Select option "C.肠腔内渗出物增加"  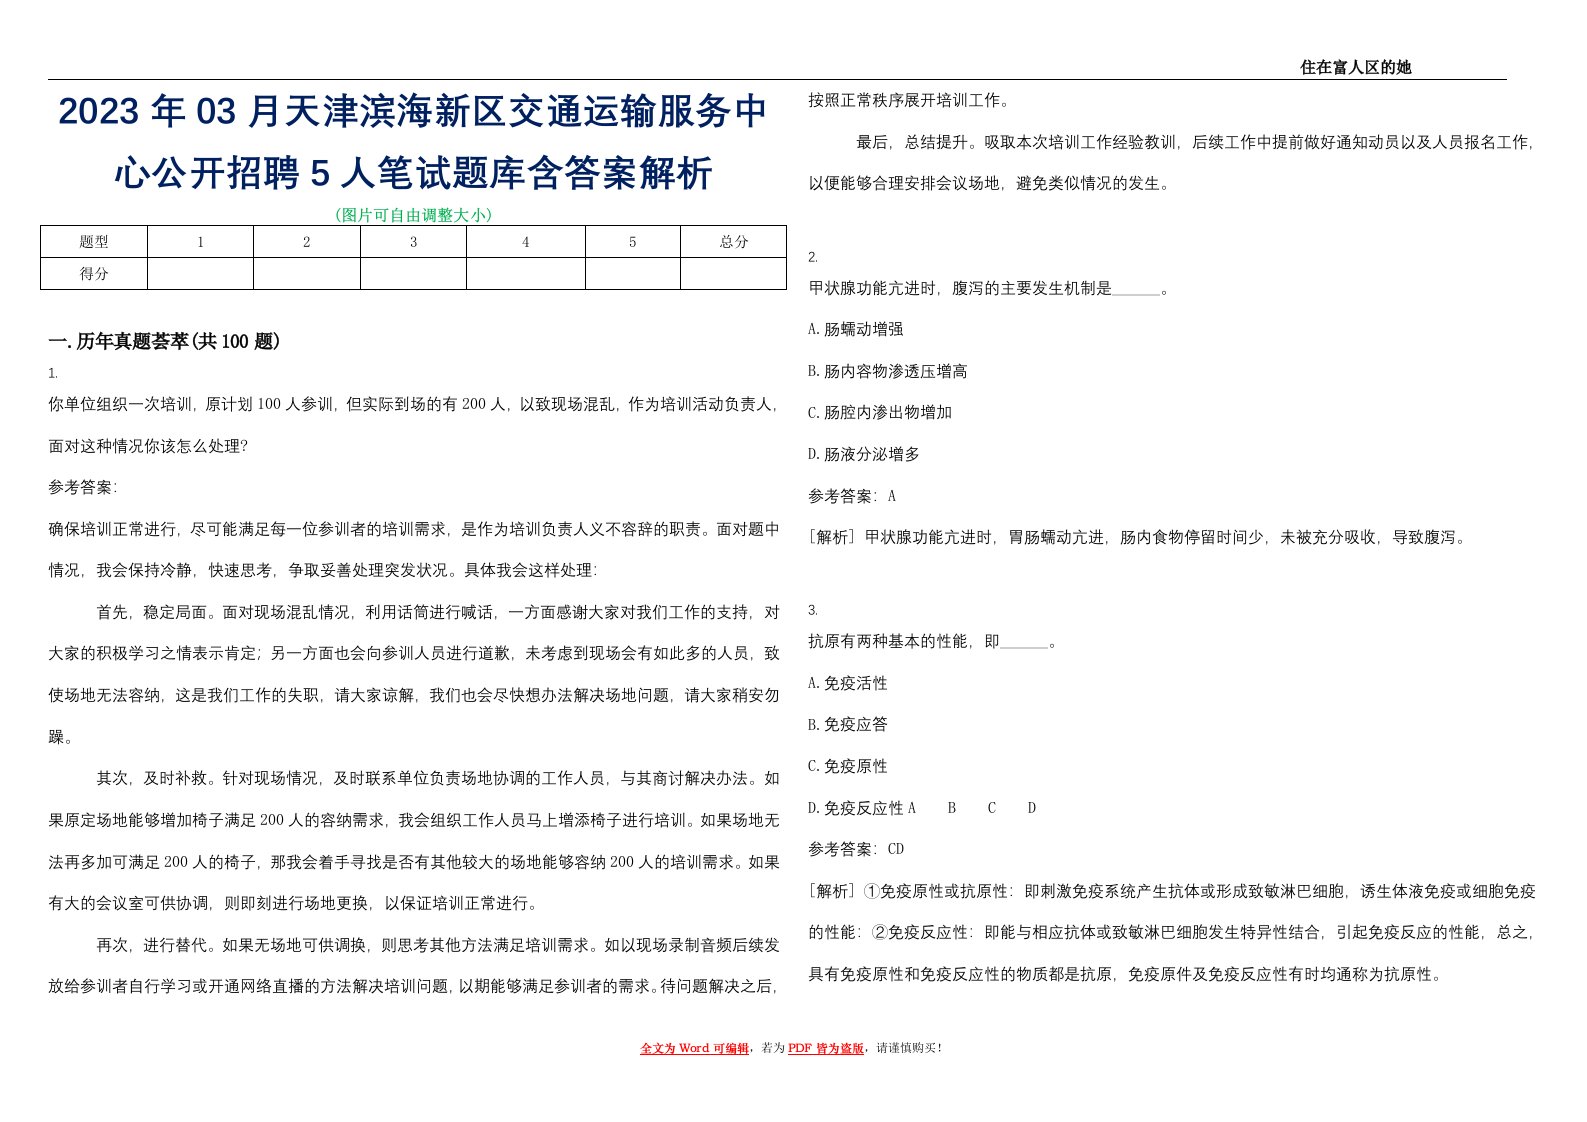880,412
